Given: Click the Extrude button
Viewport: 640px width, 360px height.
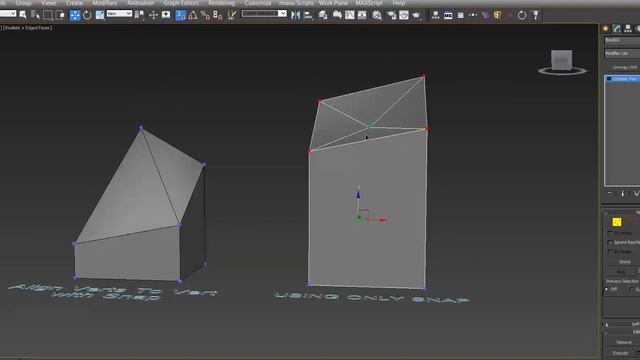Looking at the screenshot, I should point(620,353).
